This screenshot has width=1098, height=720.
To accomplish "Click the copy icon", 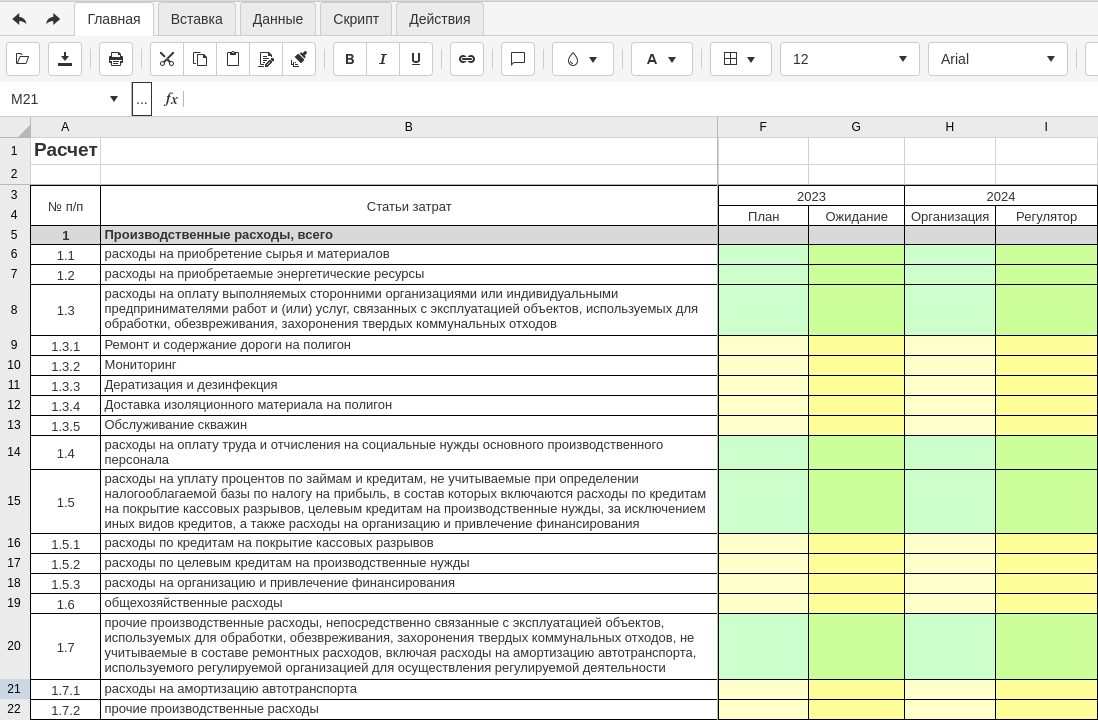I will (200, 59).
